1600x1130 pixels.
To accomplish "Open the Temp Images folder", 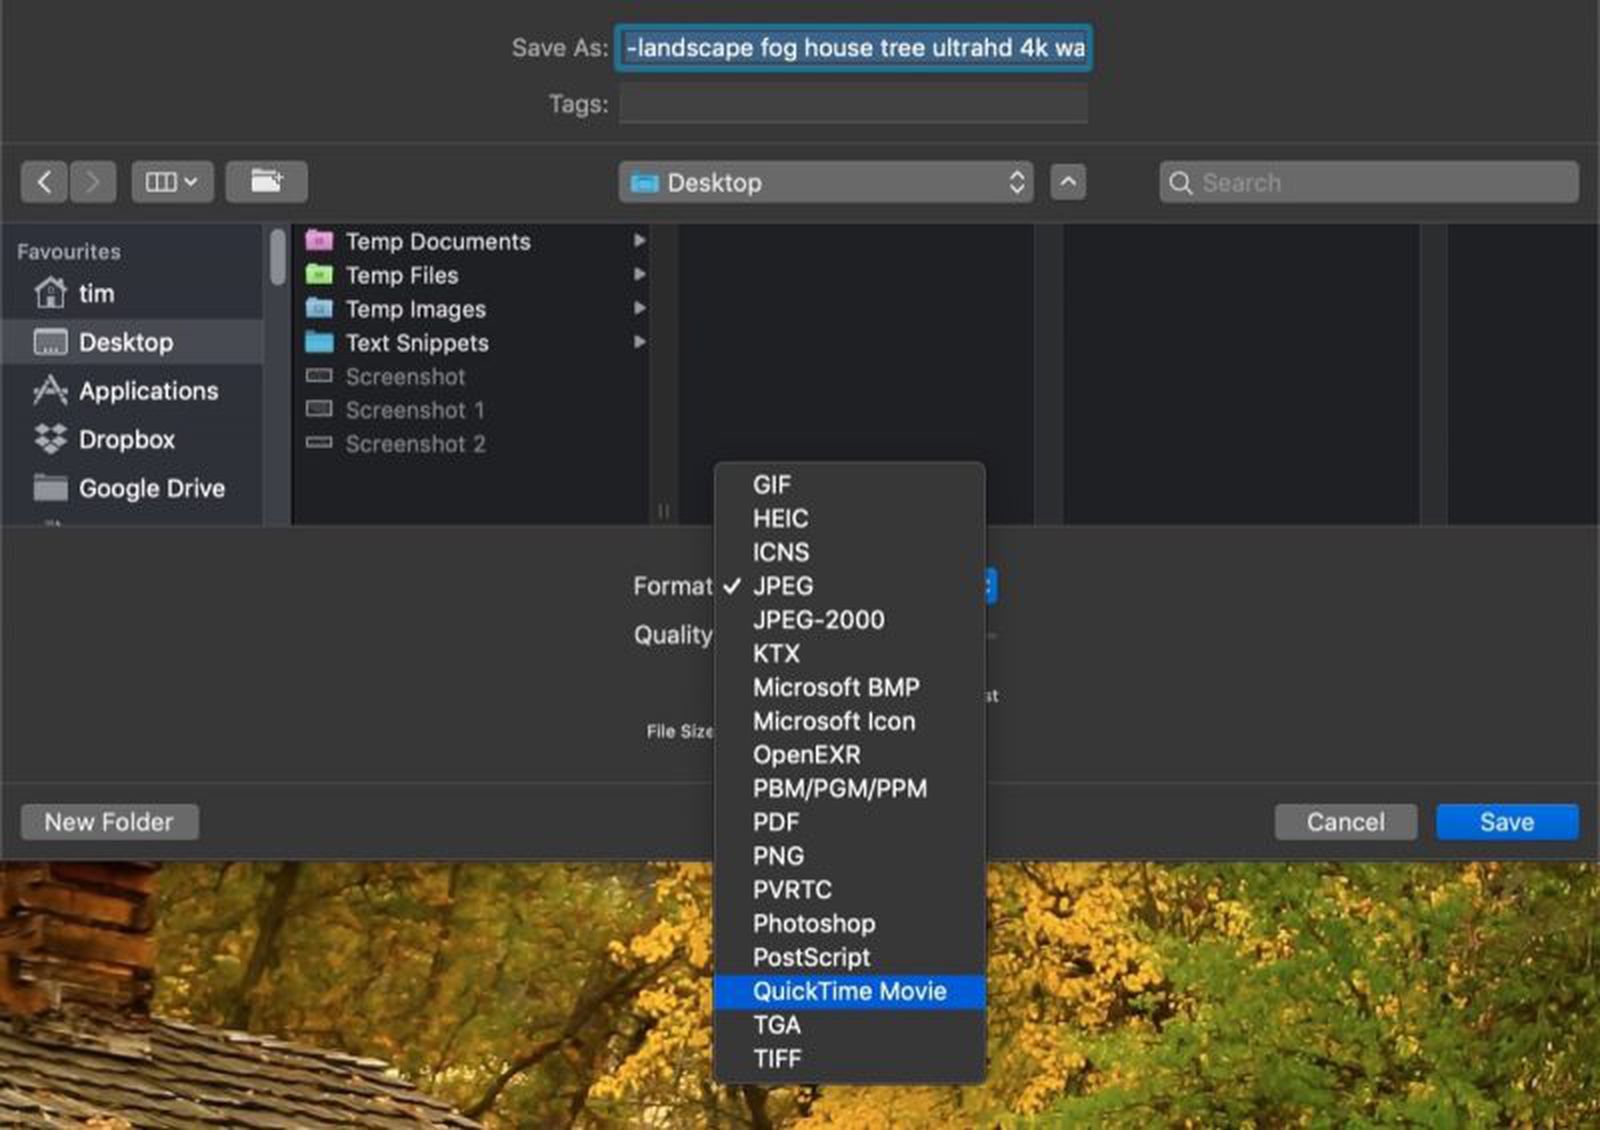I will 416,309.
